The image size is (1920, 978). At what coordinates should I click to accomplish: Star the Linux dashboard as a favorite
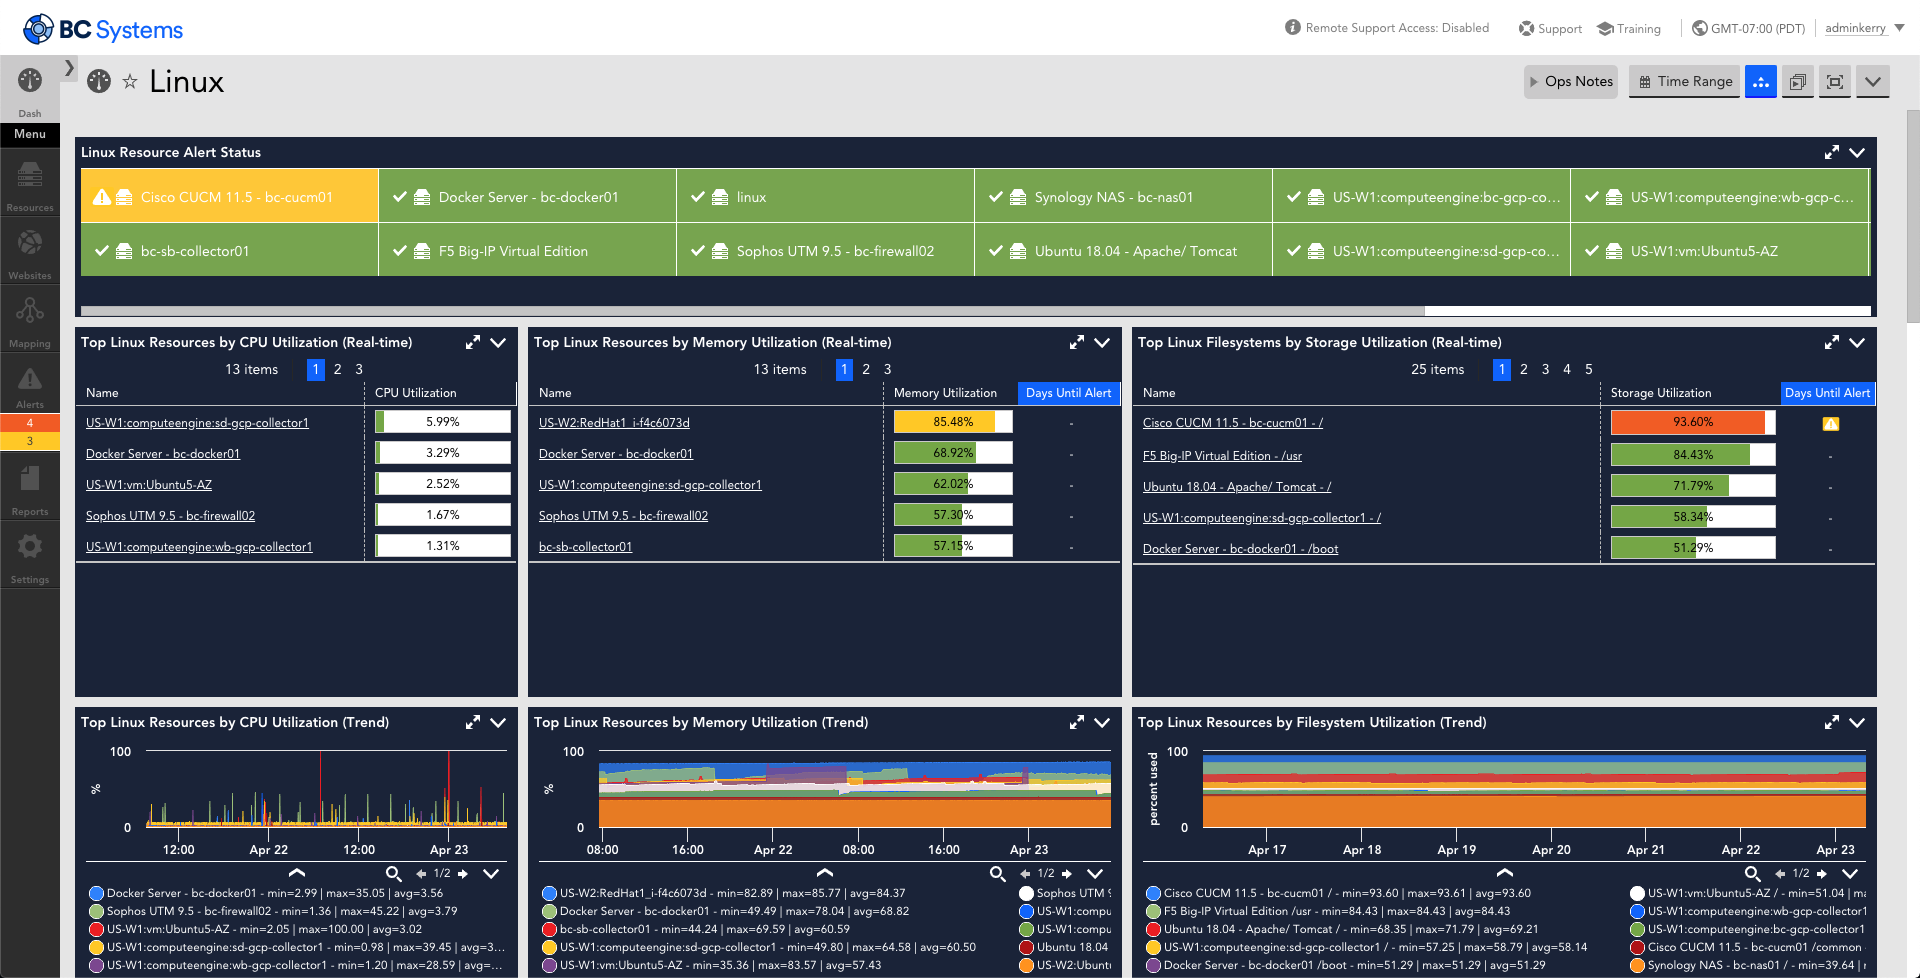[131, 83]
